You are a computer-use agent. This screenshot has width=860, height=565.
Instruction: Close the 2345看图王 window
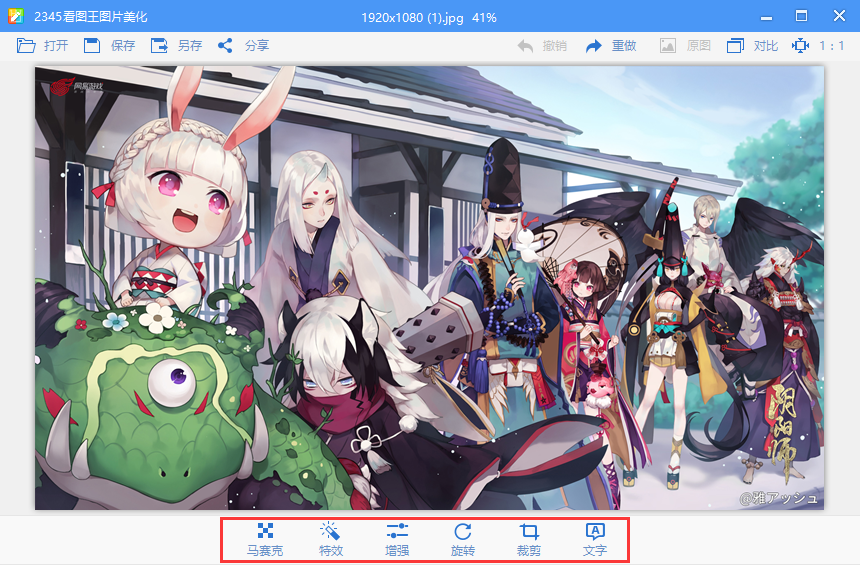[839, 17]
